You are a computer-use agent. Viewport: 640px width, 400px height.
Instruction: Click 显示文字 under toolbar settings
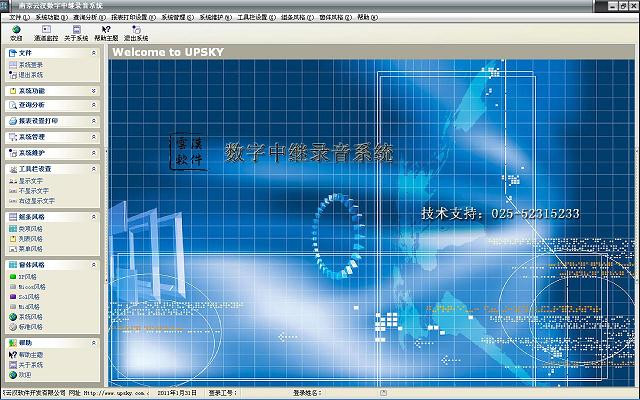[x=30, y=181]
